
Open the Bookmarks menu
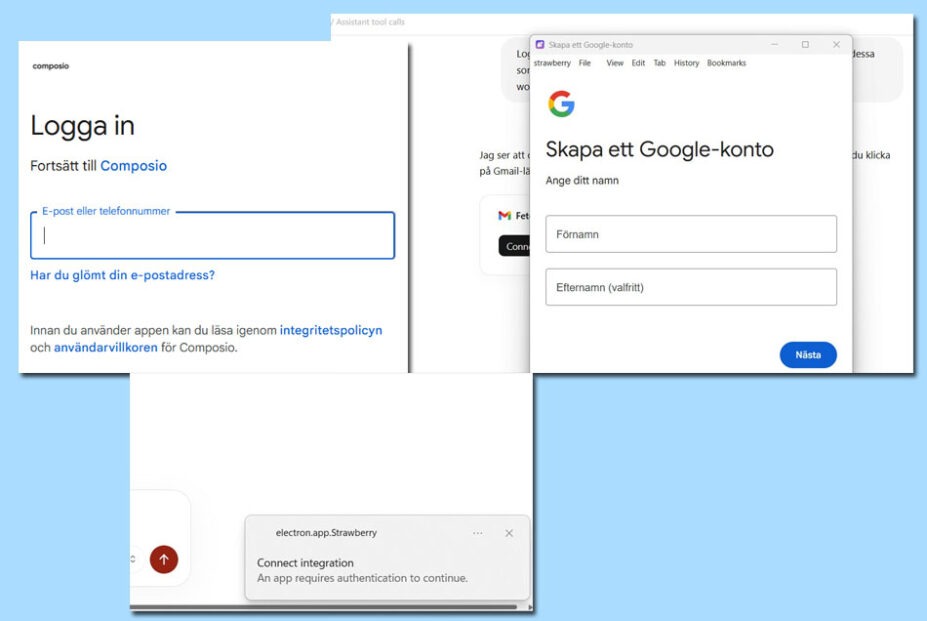pyautogui.click(x=726, y=63)
